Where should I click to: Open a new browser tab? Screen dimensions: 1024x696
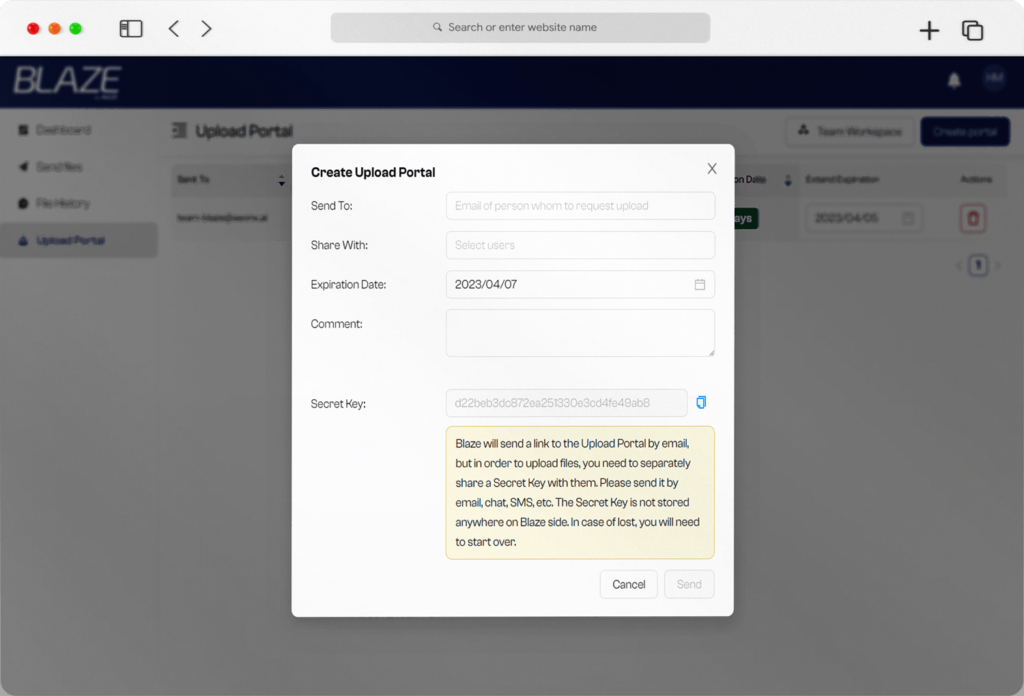pos(929,31)
